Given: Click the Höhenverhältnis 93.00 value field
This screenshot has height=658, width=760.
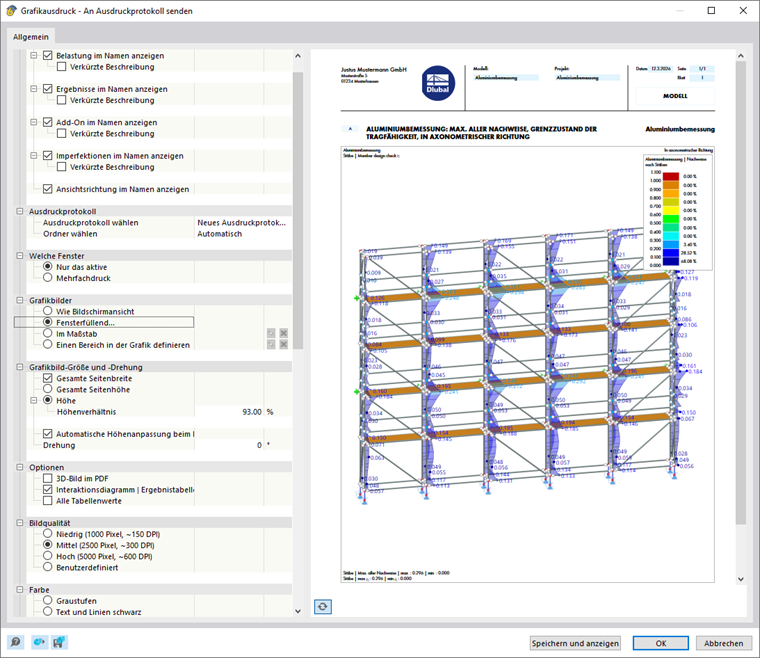Looking at the screenshot, I should pyautogui.click(x=229, y=412).
